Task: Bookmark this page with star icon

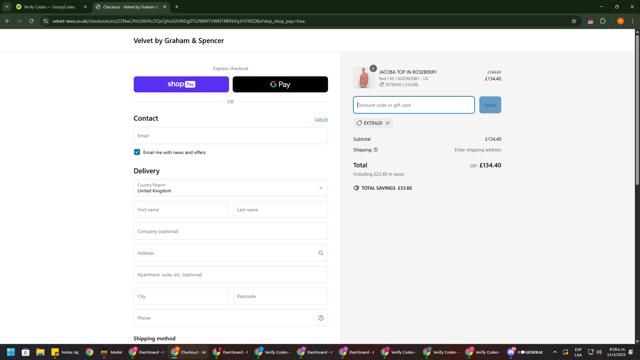Action: tap(573, 21)
